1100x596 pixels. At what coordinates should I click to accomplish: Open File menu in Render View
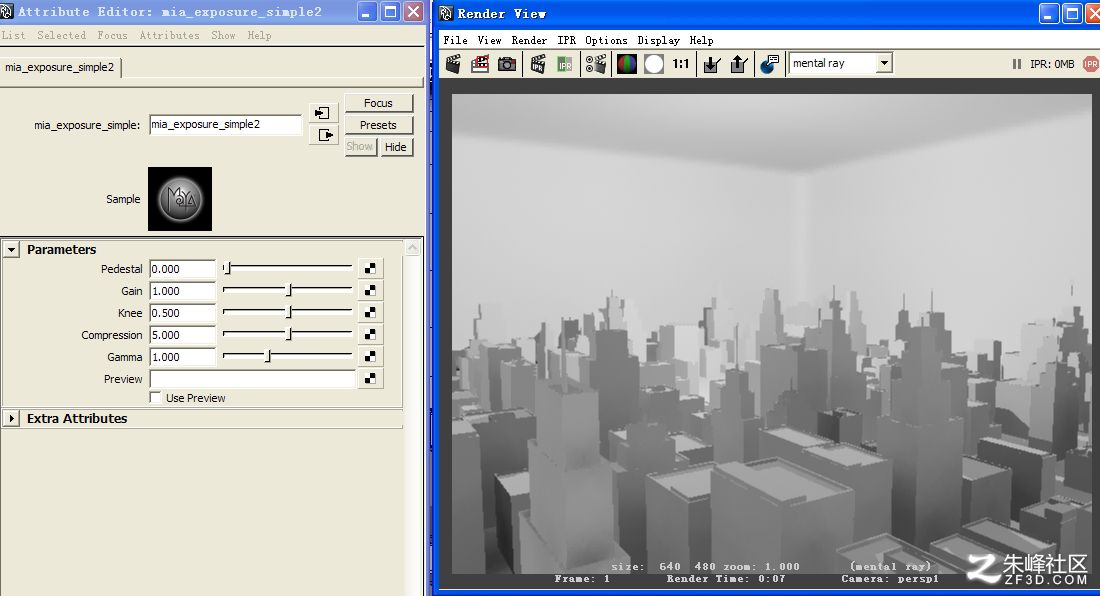[455, 40]
